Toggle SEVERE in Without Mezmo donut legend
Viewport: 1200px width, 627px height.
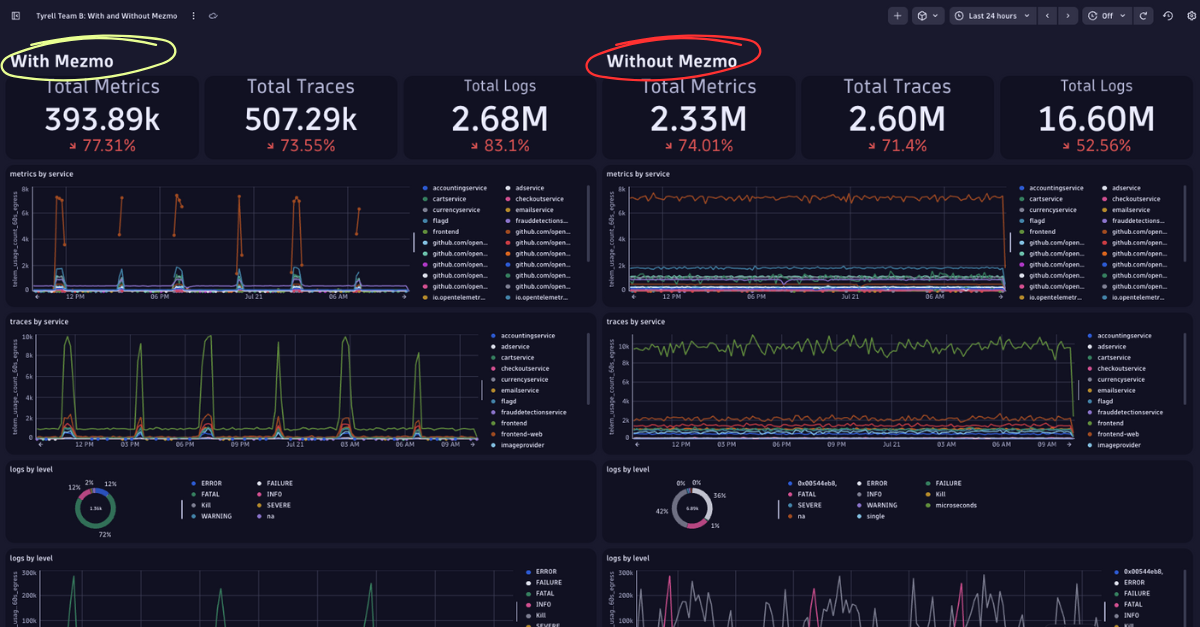[810, 505]
